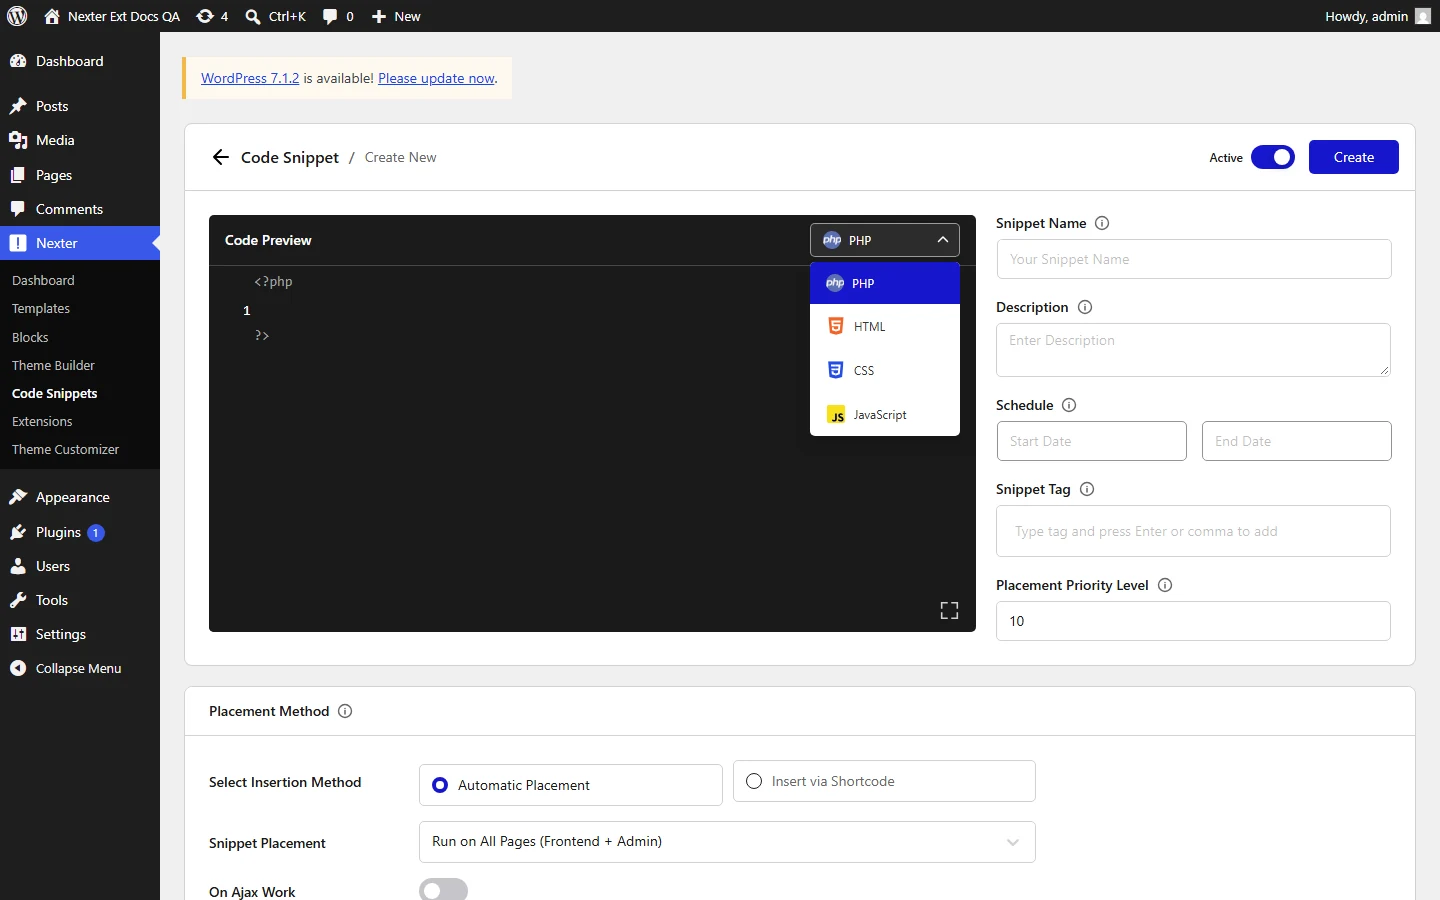Click the WordPress logo in admin bar

[x=17, y=16]
